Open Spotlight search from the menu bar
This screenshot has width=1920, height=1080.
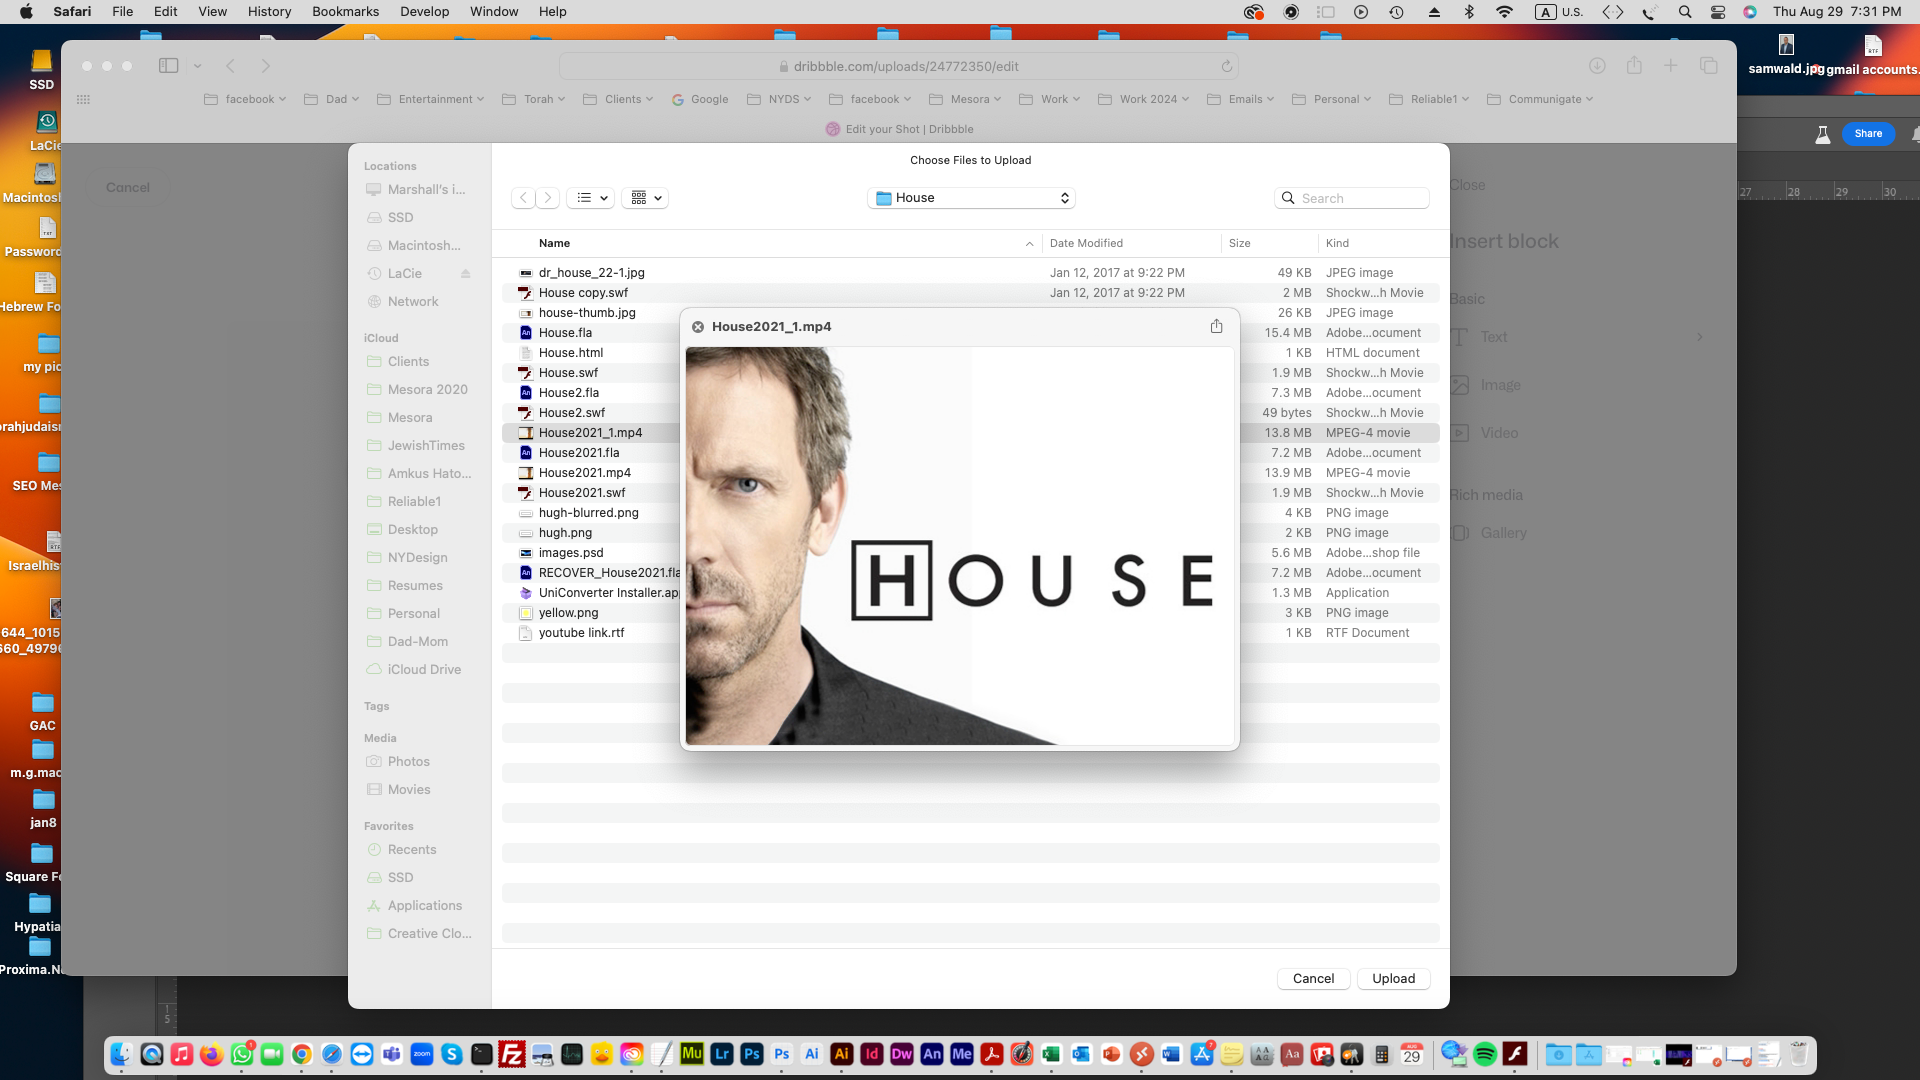pyautogui.click(x=1686, y=11)
